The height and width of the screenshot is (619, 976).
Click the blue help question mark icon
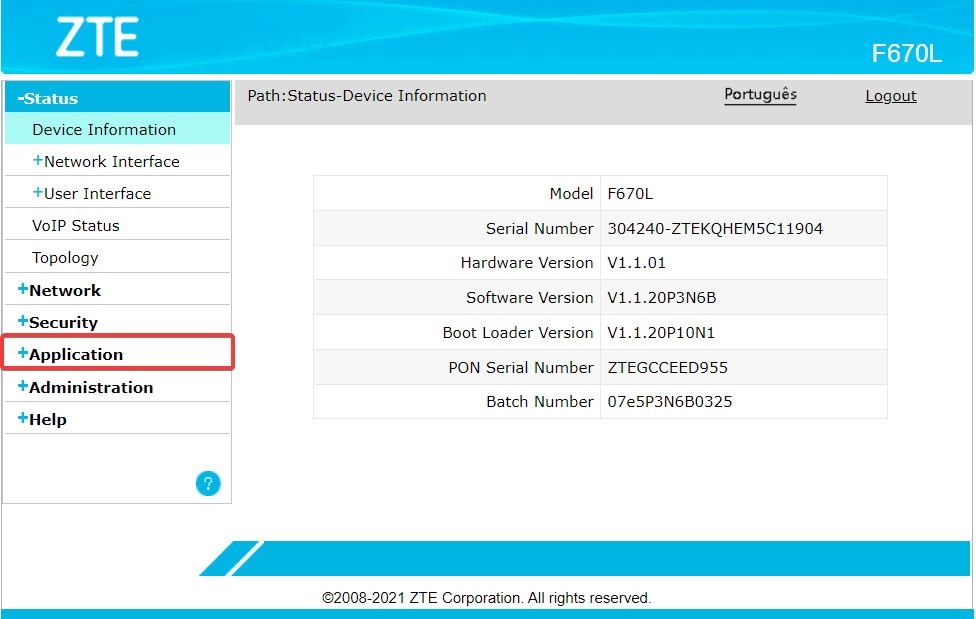(208, 484)
